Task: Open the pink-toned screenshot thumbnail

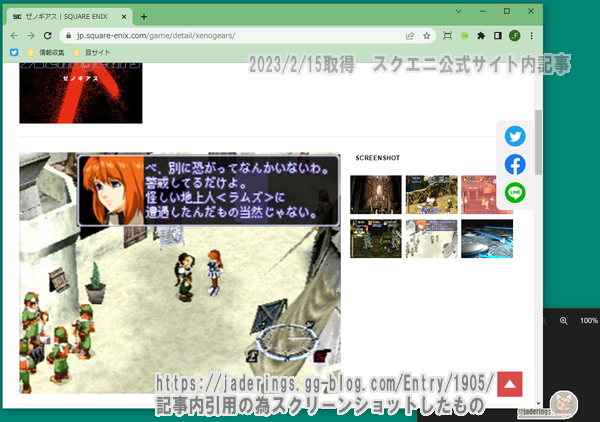Action: [479, 195]
